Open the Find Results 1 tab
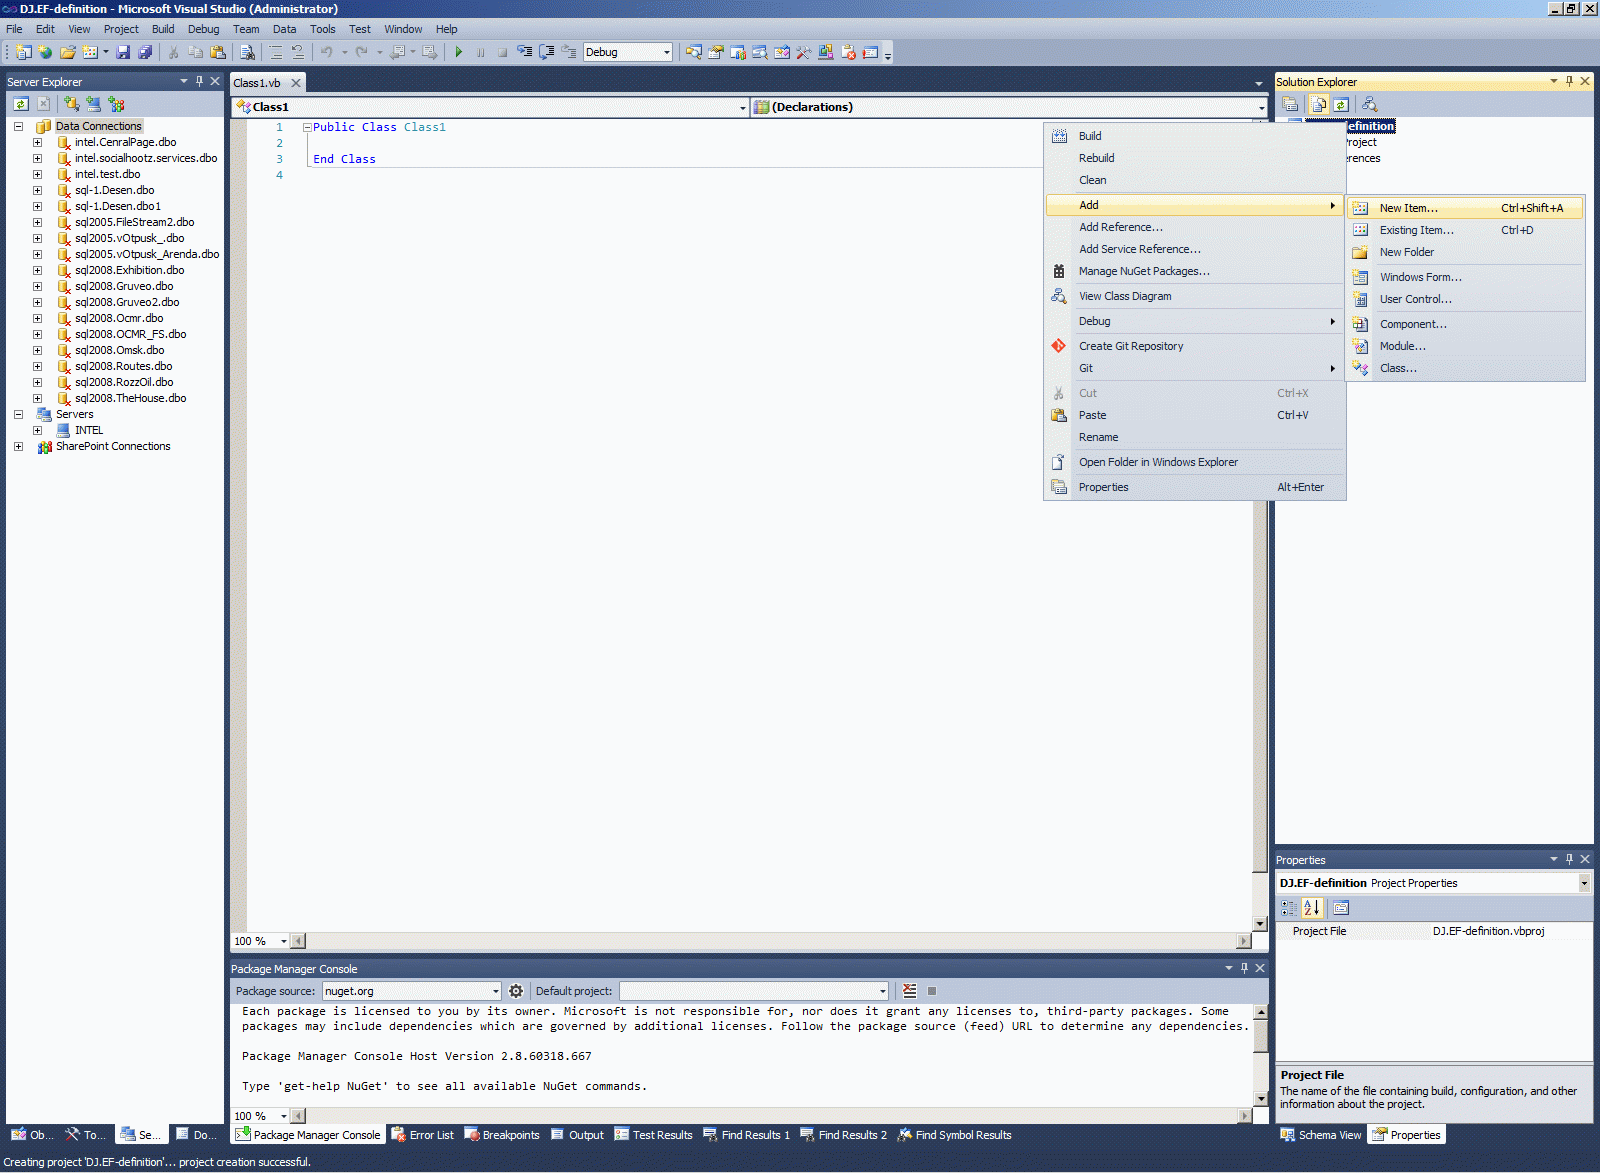The image size is (1600, 1173). (x=746, y=1135)
